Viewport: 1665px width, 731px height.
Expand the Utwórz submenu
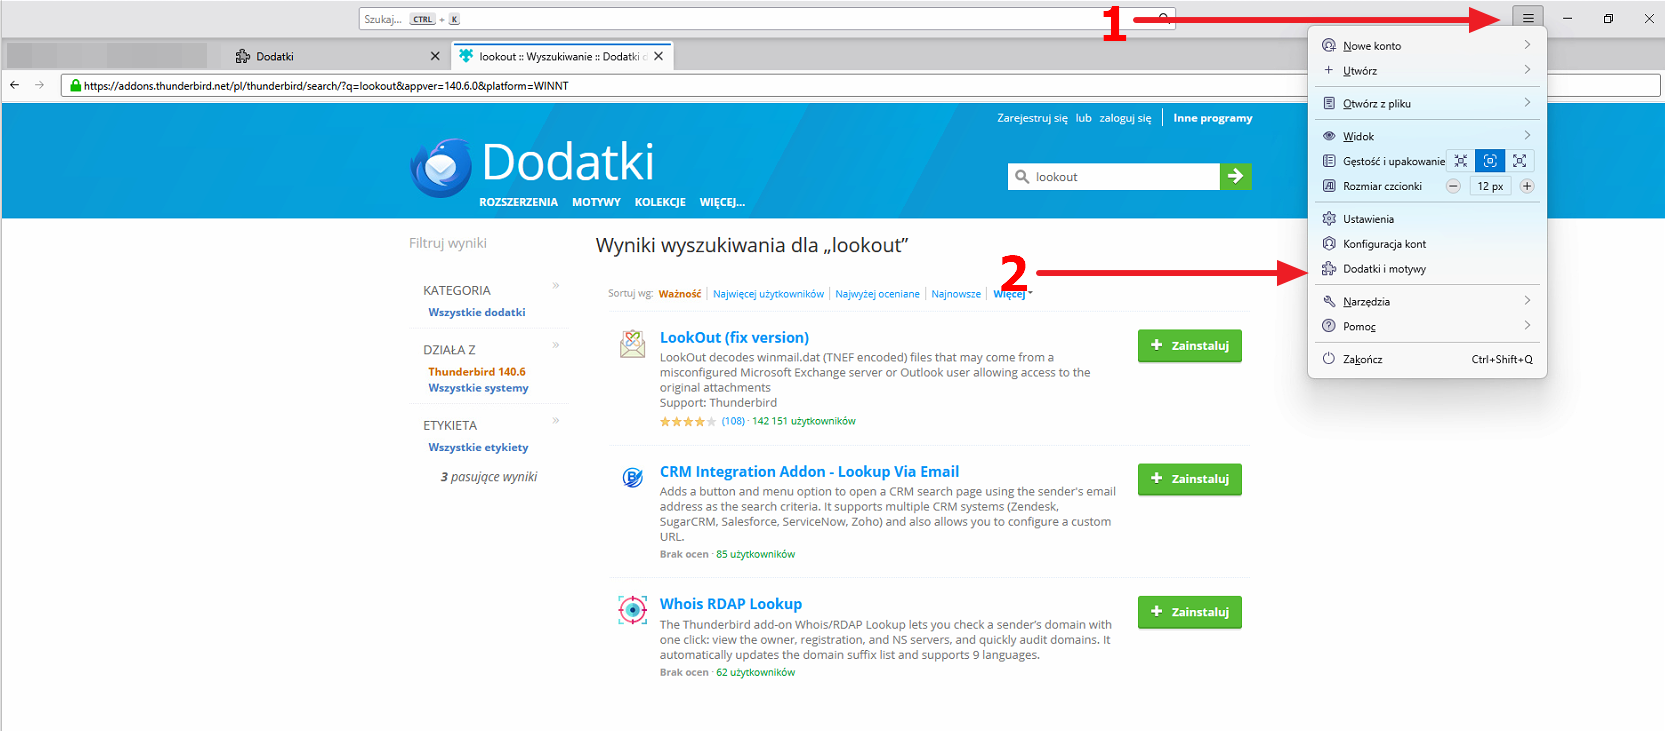click(1427, 70)
